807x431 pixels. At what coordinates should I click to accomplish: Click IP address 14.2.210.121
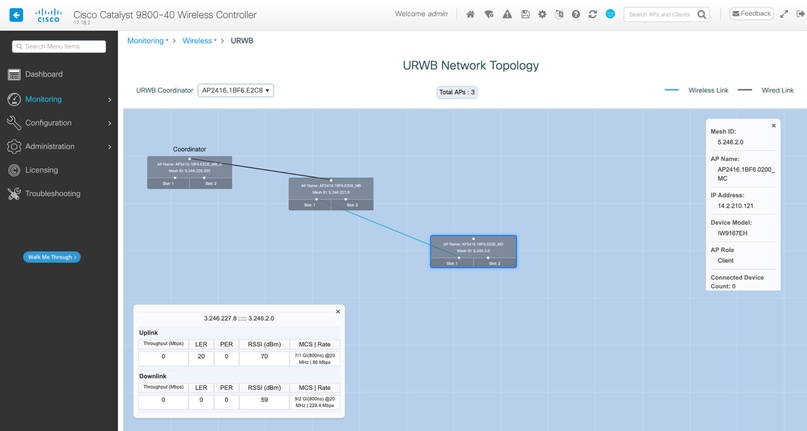point(735,205)
